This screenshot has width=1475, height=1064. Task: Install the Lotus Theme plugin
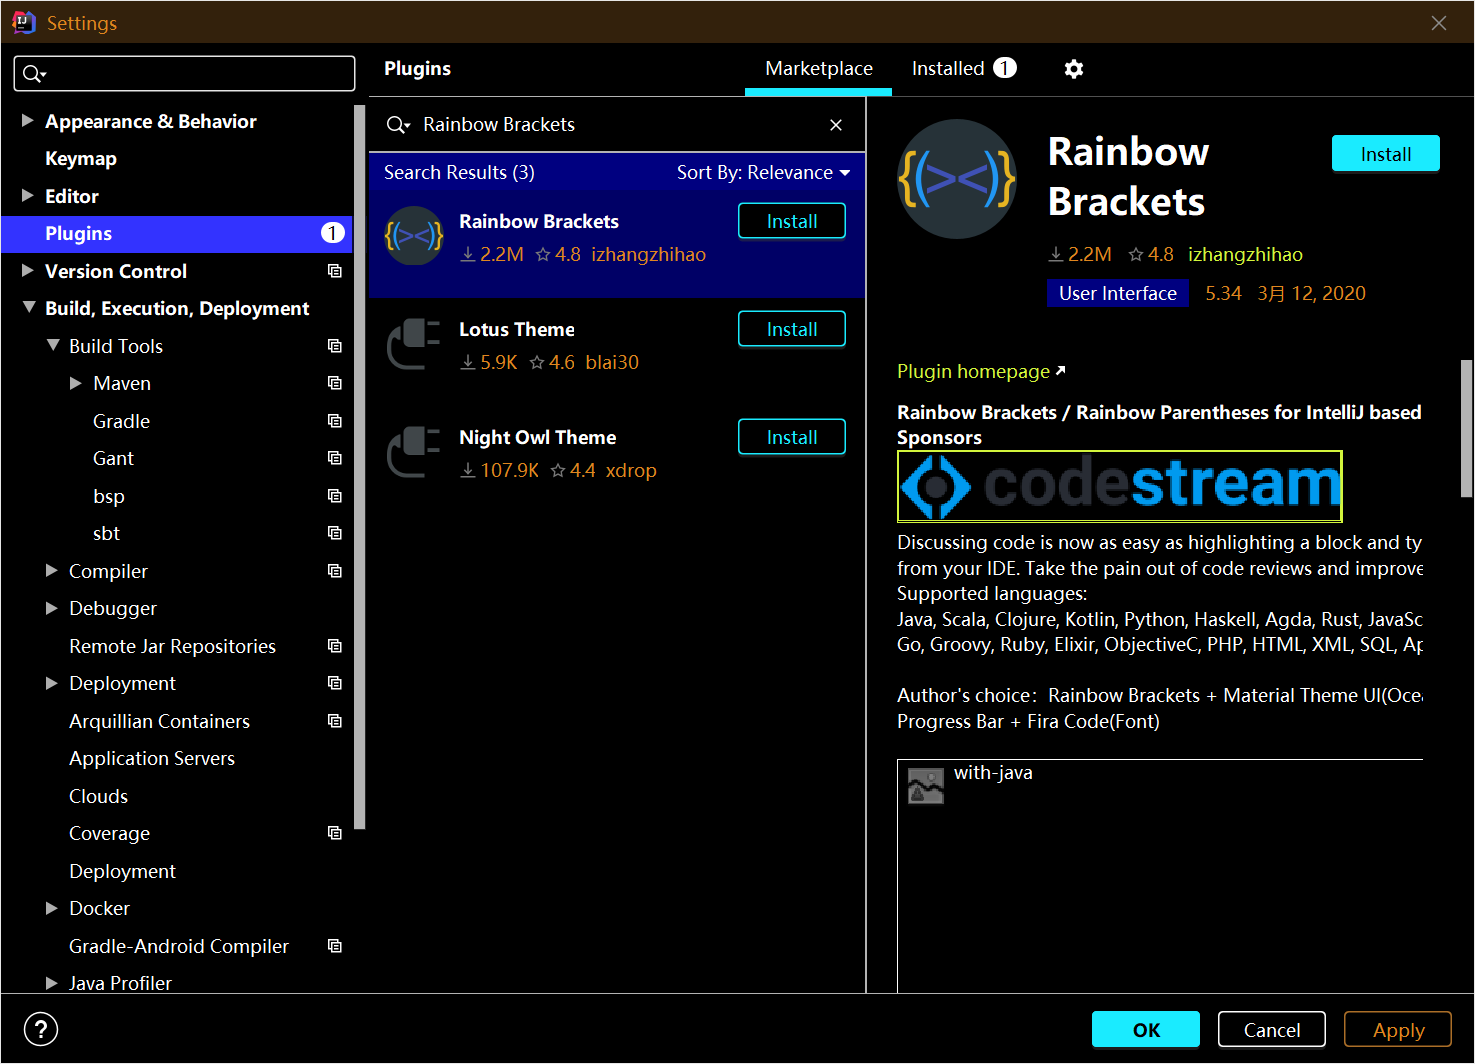pos(792,329)
